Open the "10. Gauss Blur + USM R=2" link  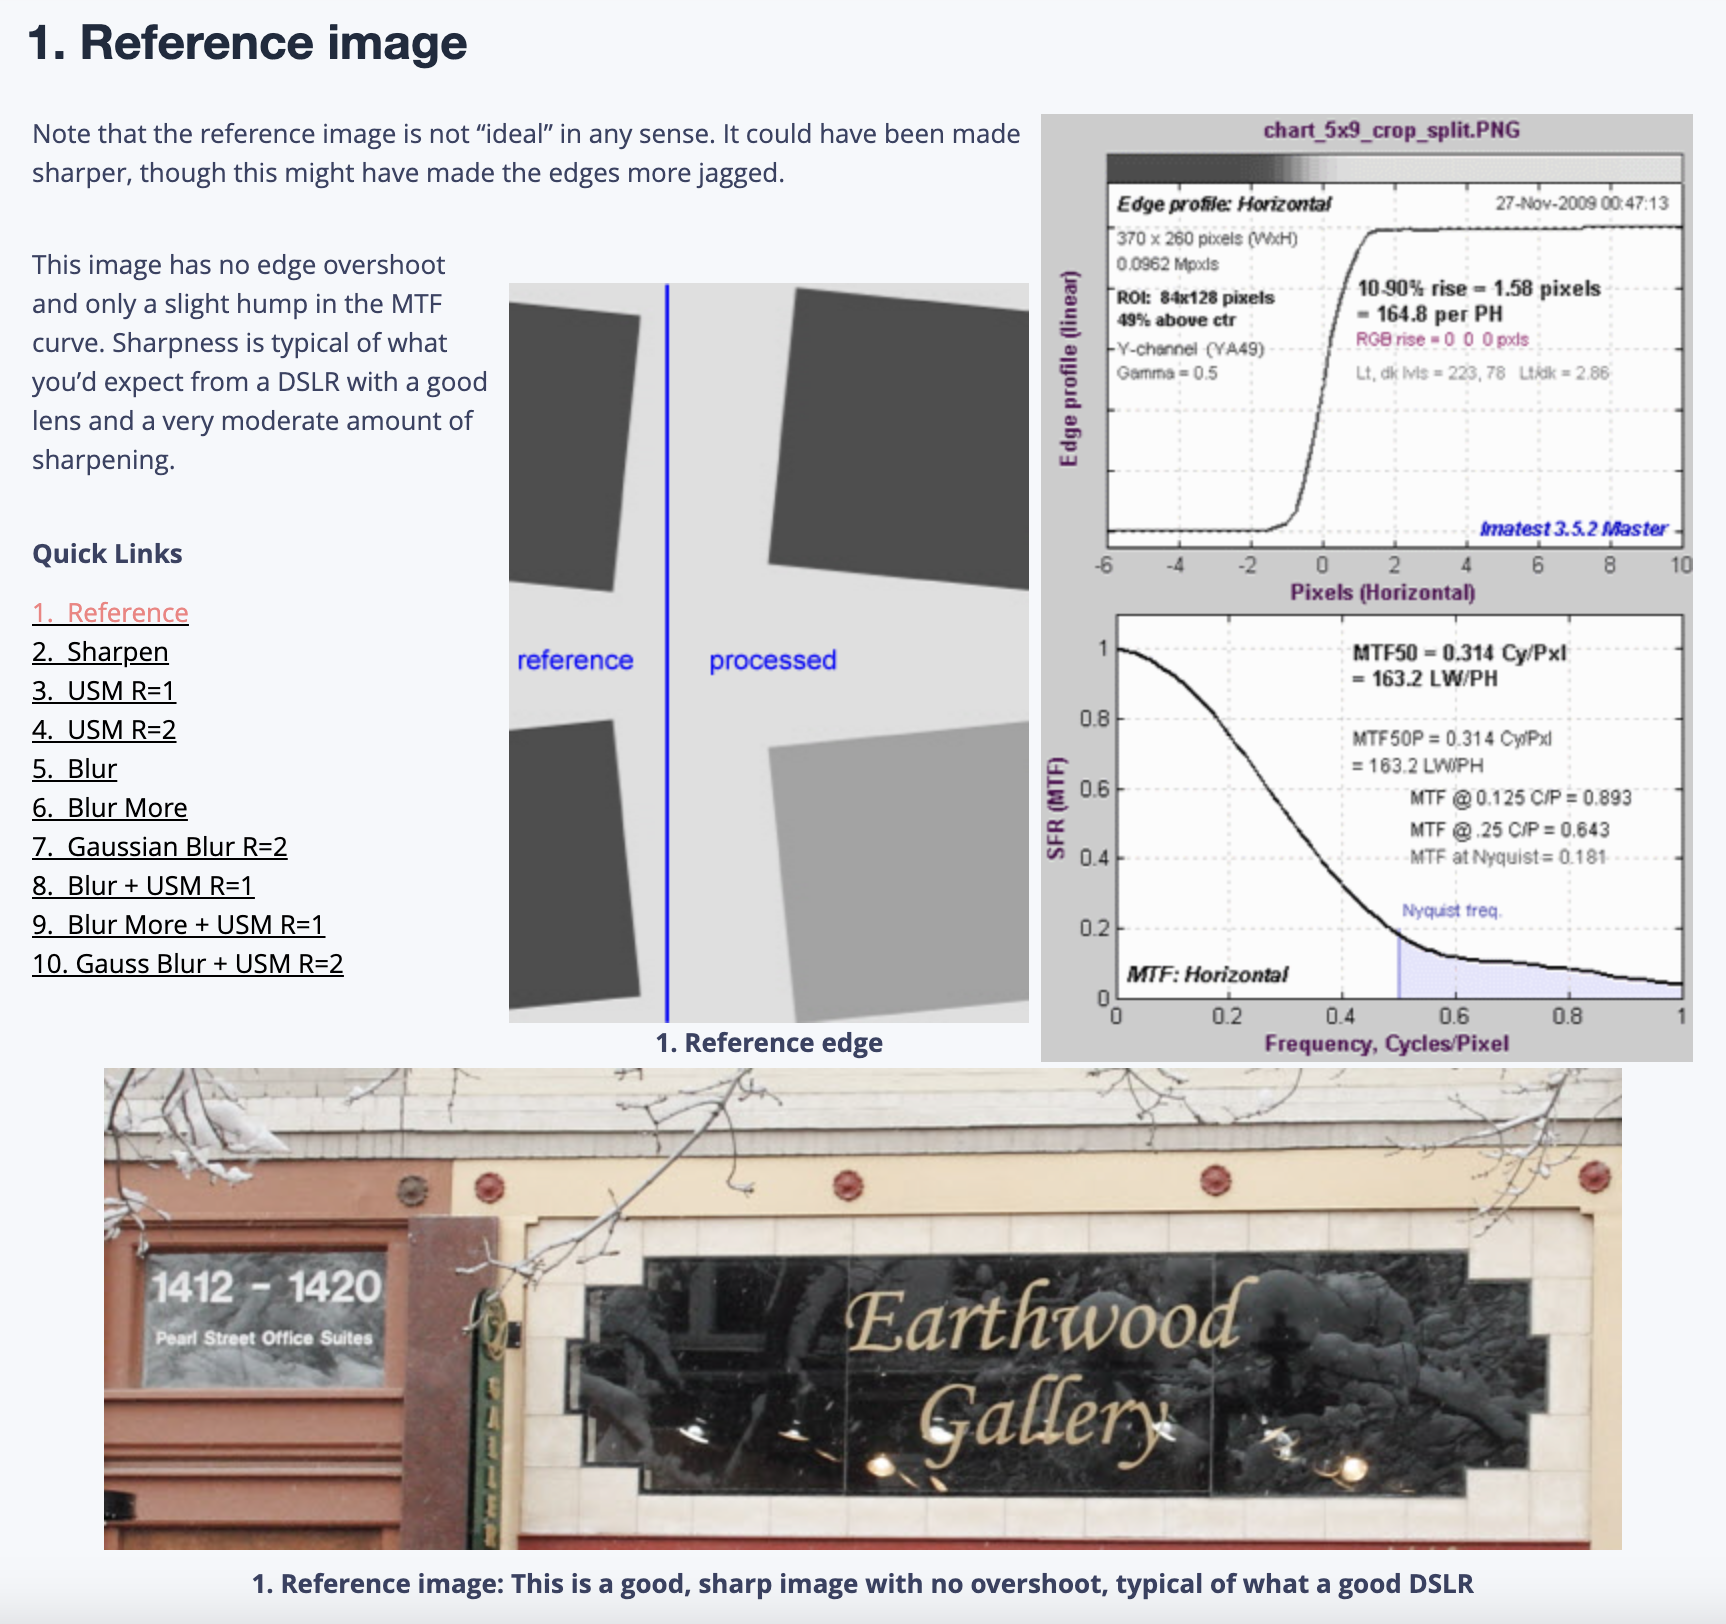(x=188, y=963)
